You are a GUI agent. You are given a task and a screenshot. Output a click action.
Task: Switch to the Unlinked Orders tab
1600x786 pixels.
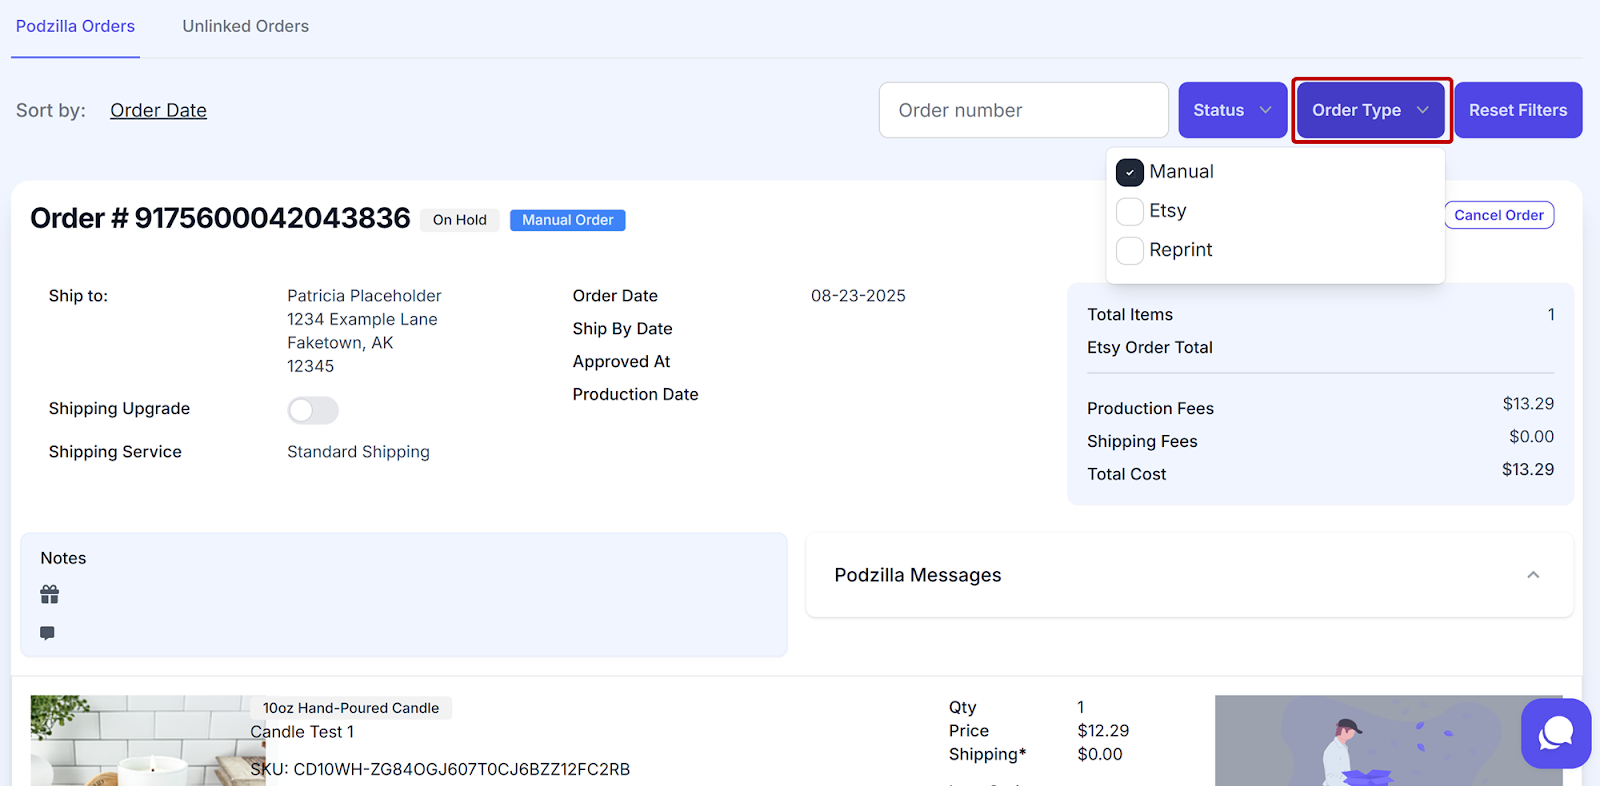(x=245, y=26)
